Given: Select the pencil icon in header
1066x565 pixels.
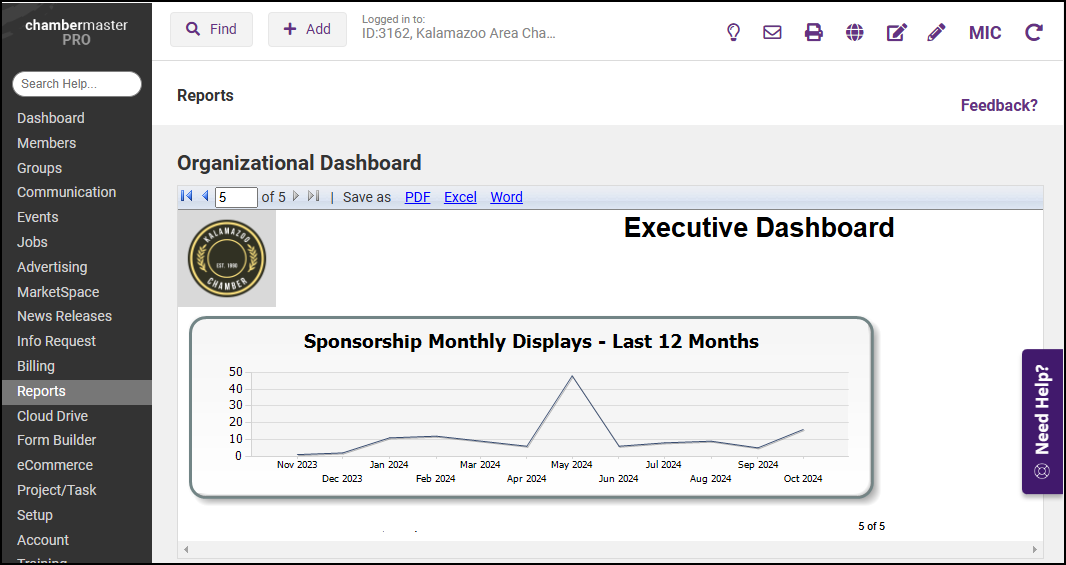Looking at the screenshot, I should point(936,32).
